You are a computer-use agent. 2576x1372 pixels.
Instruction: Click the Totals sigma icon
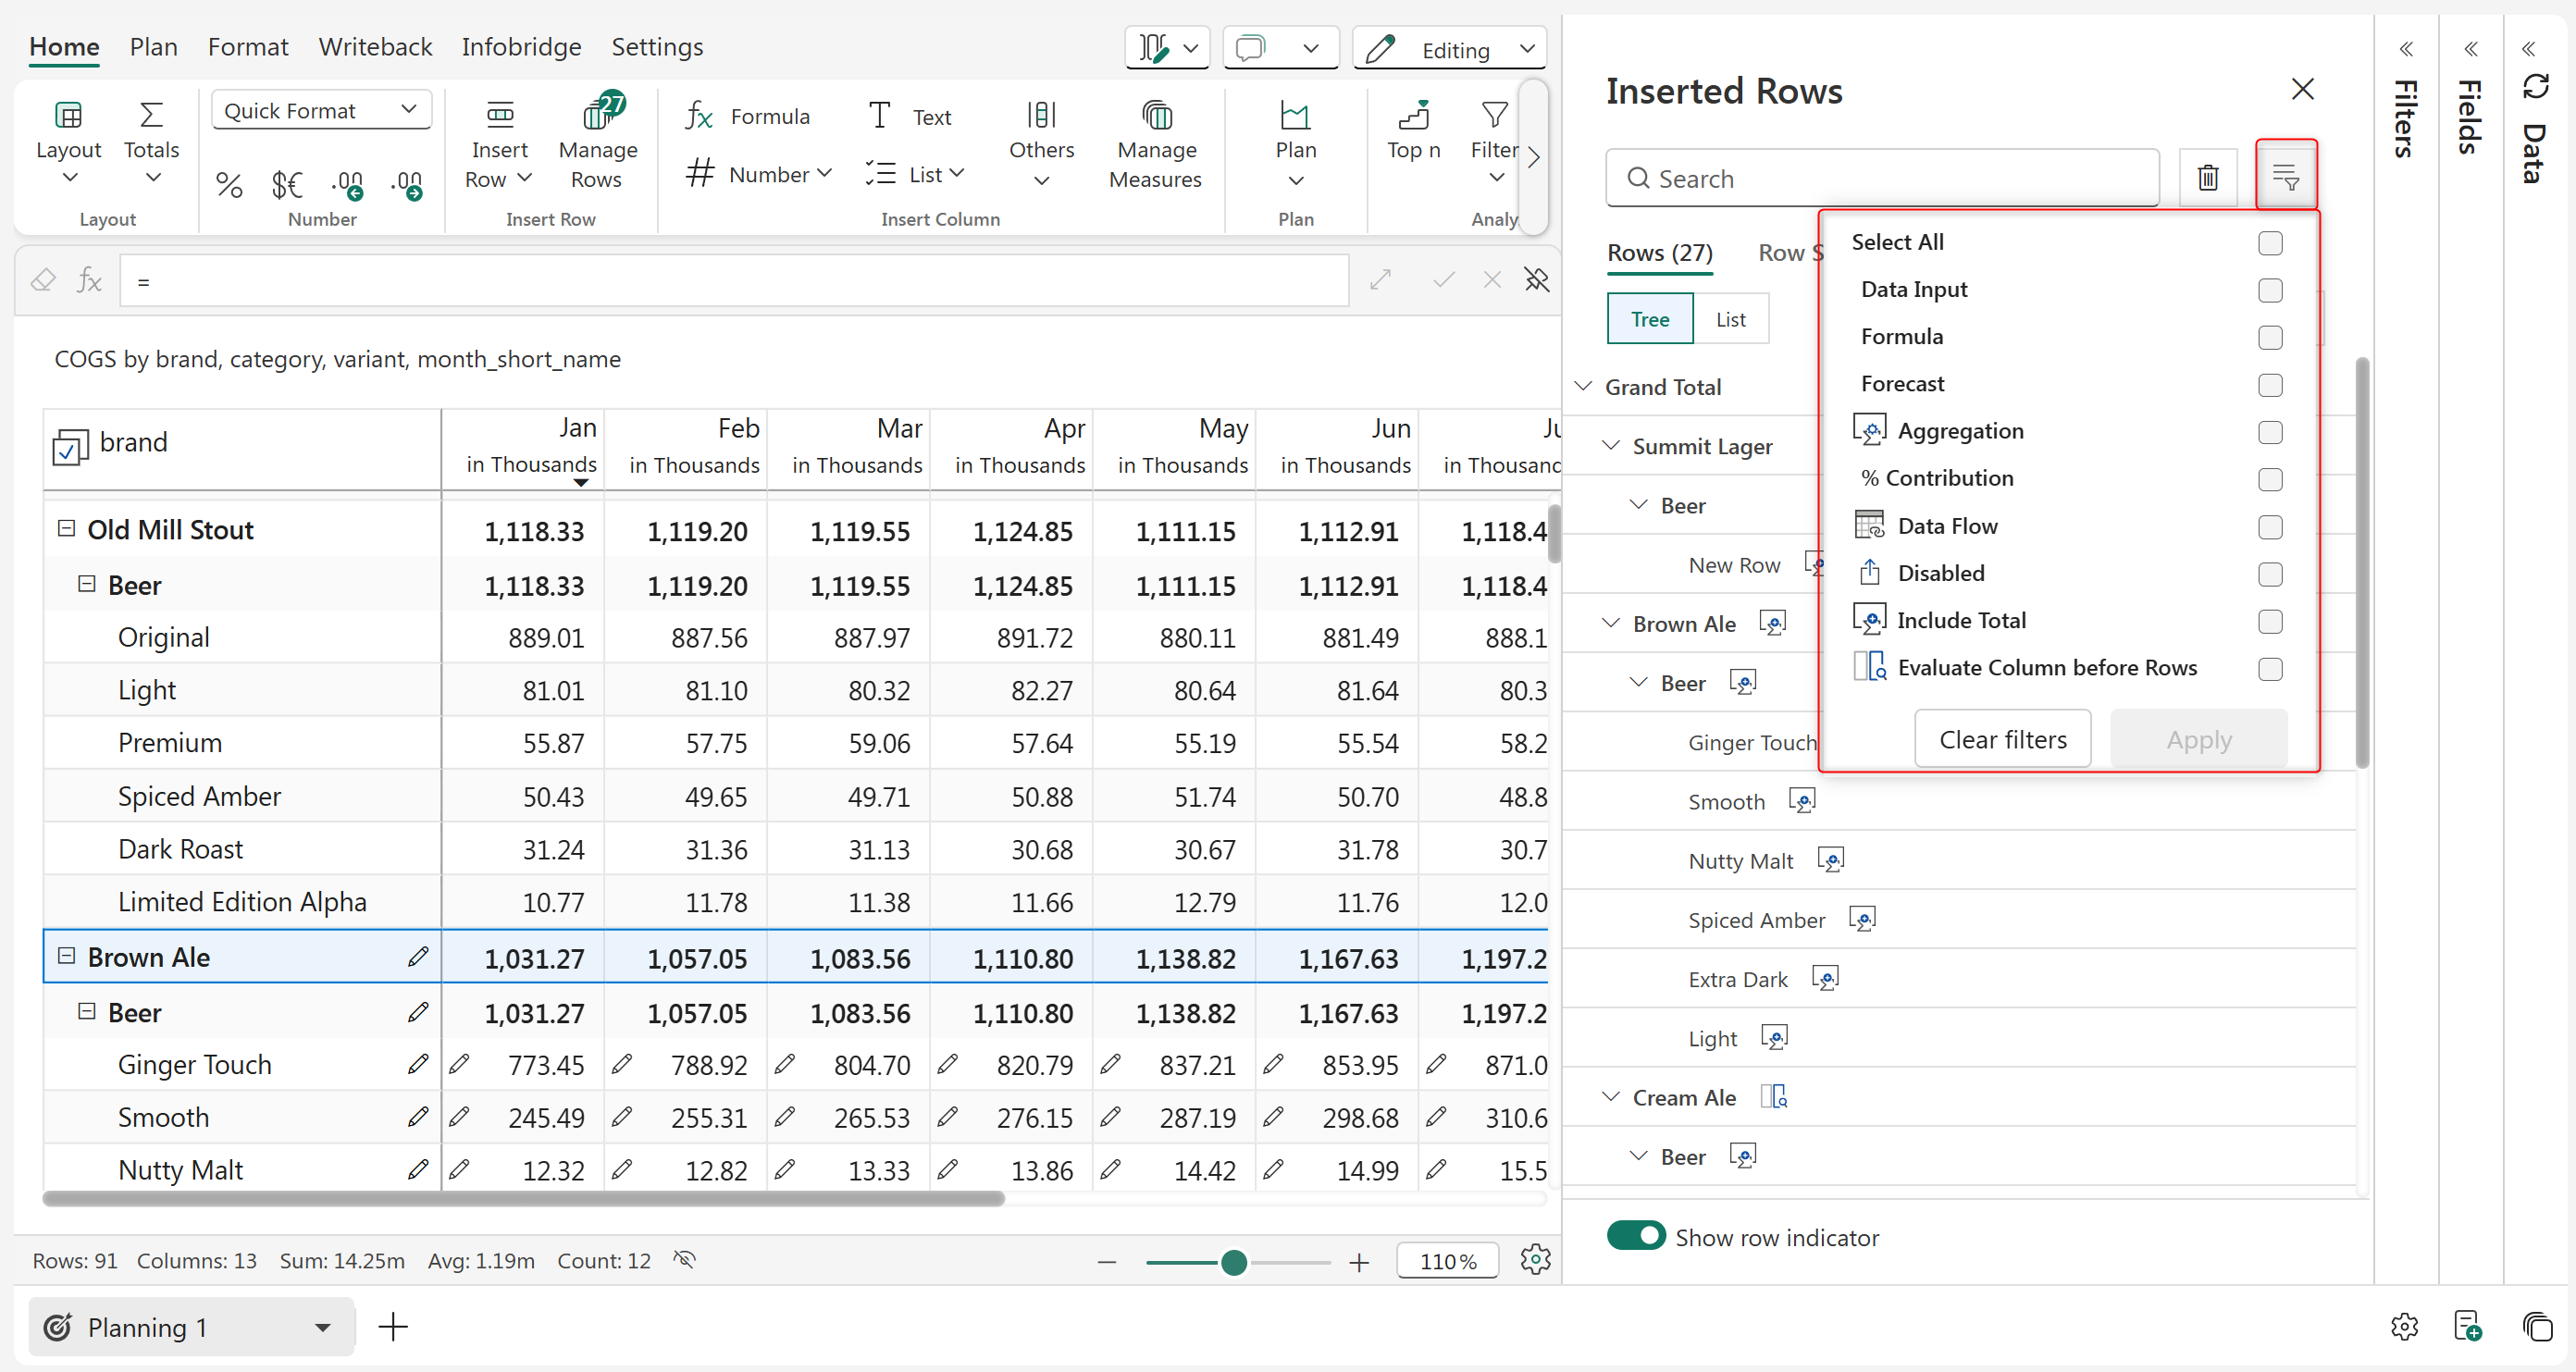(151, 116)
